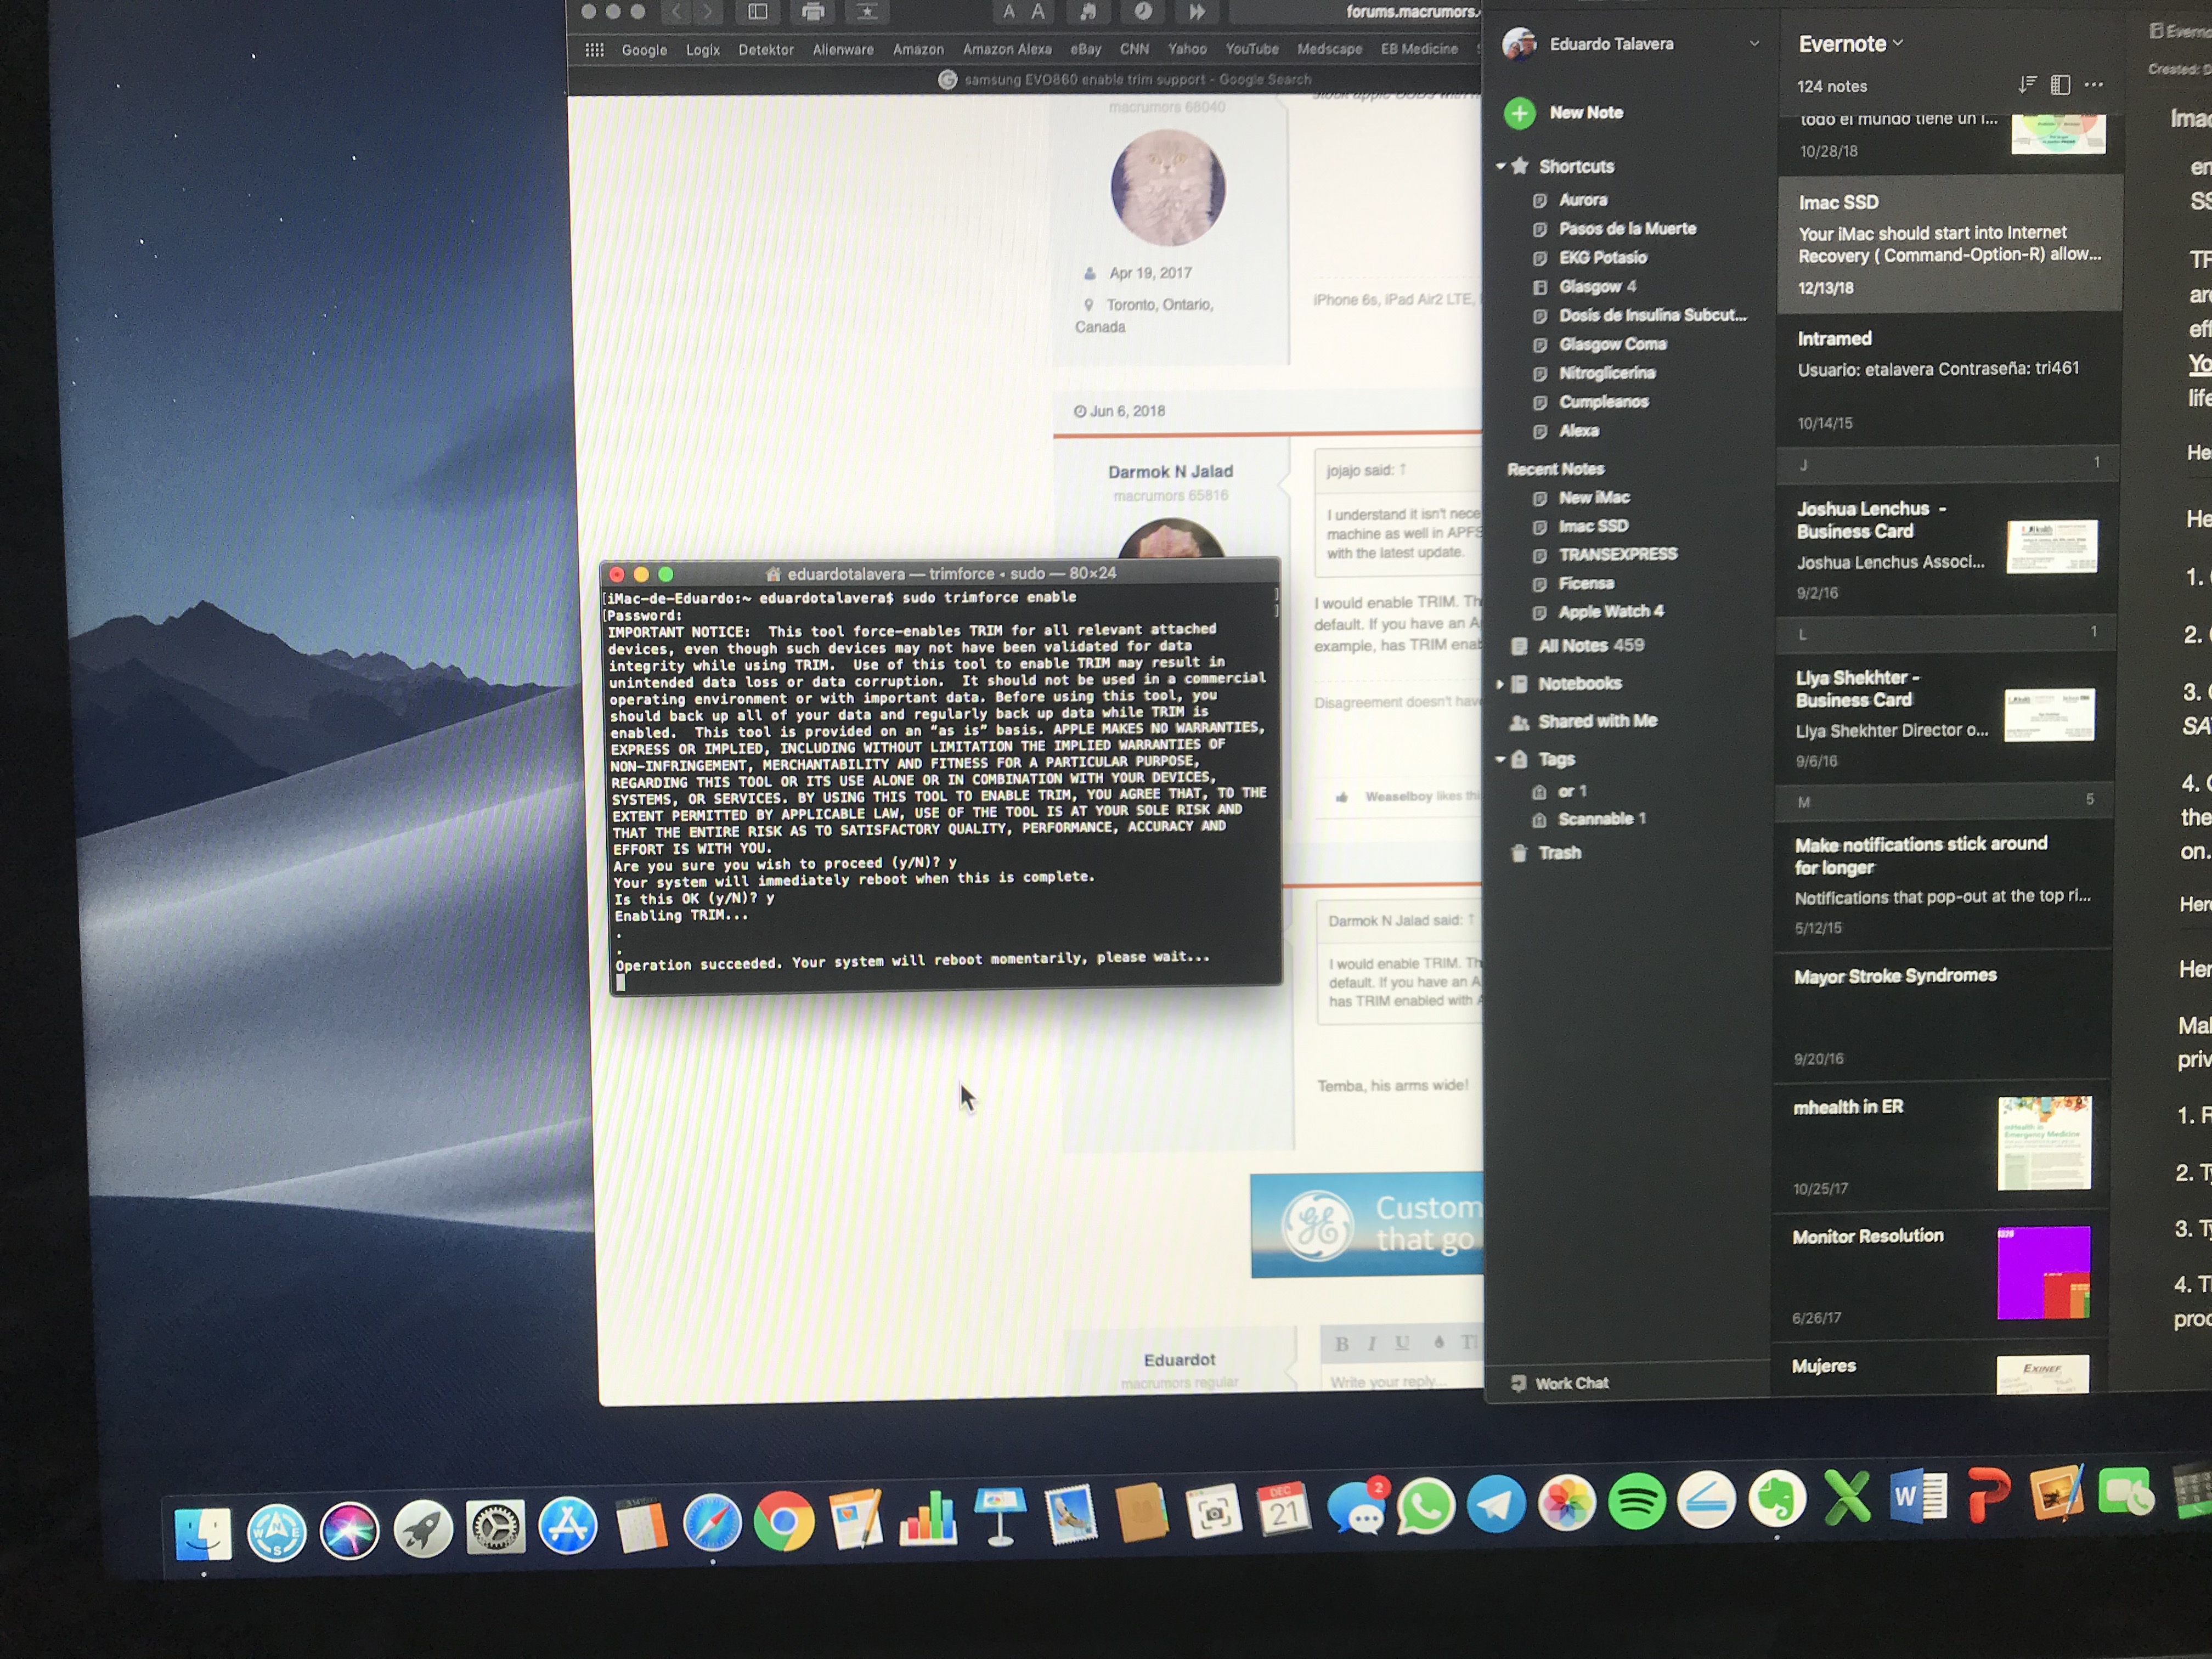Click Monitor Resolution note thumbnail
Image resolution: width=2212 pixels, height=1659 pixels.
click(2043, 1272)
